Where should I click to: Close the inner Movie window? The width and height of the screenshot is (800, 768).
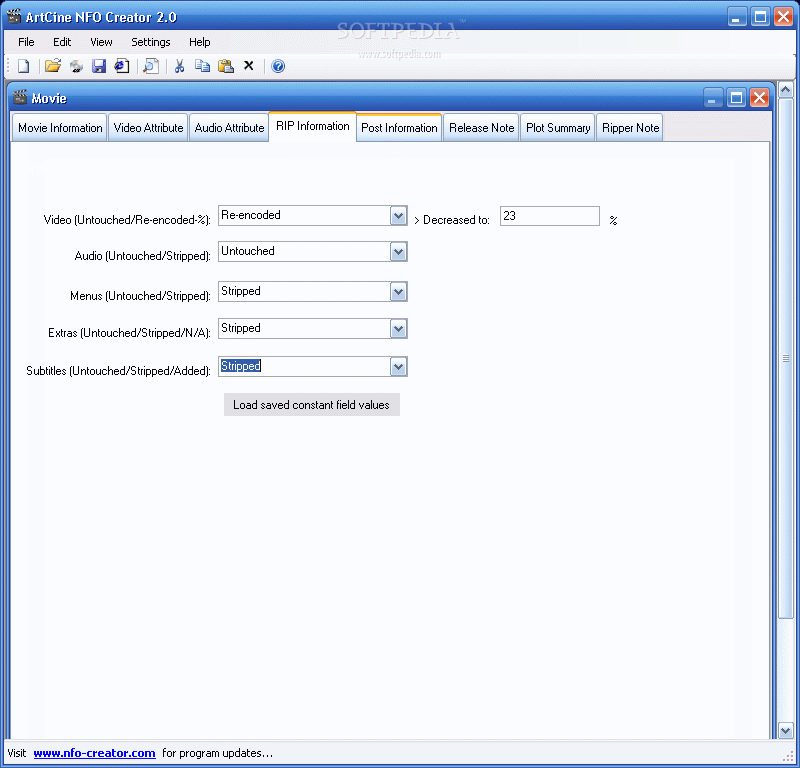coord(760,97)
